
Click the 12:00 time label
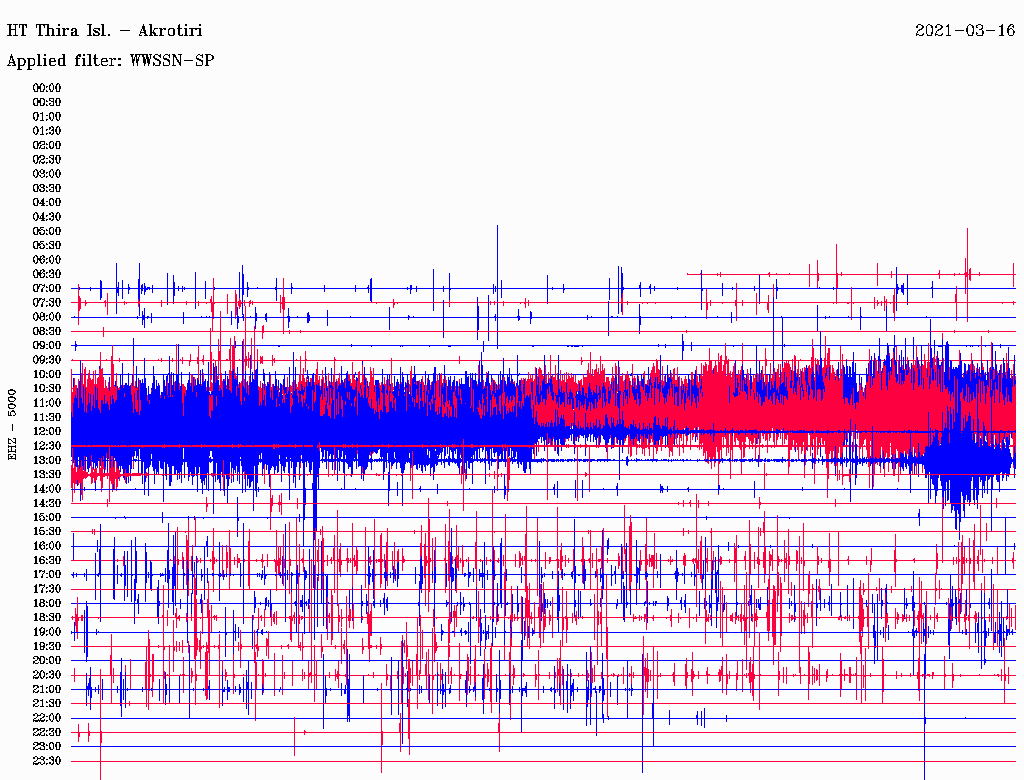point(47,432)
